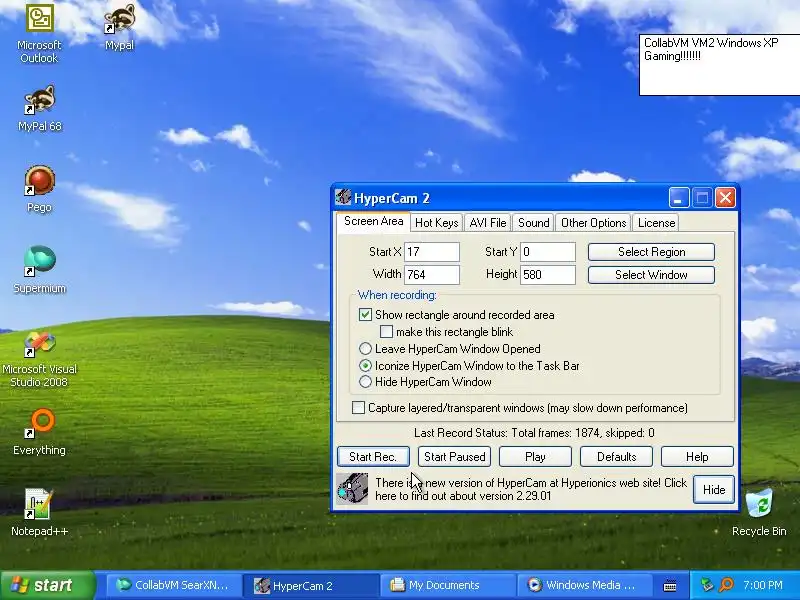Select the Mypal desktop shortcut
This screenshot has width=800, height=600.
[x=119, y=28]
